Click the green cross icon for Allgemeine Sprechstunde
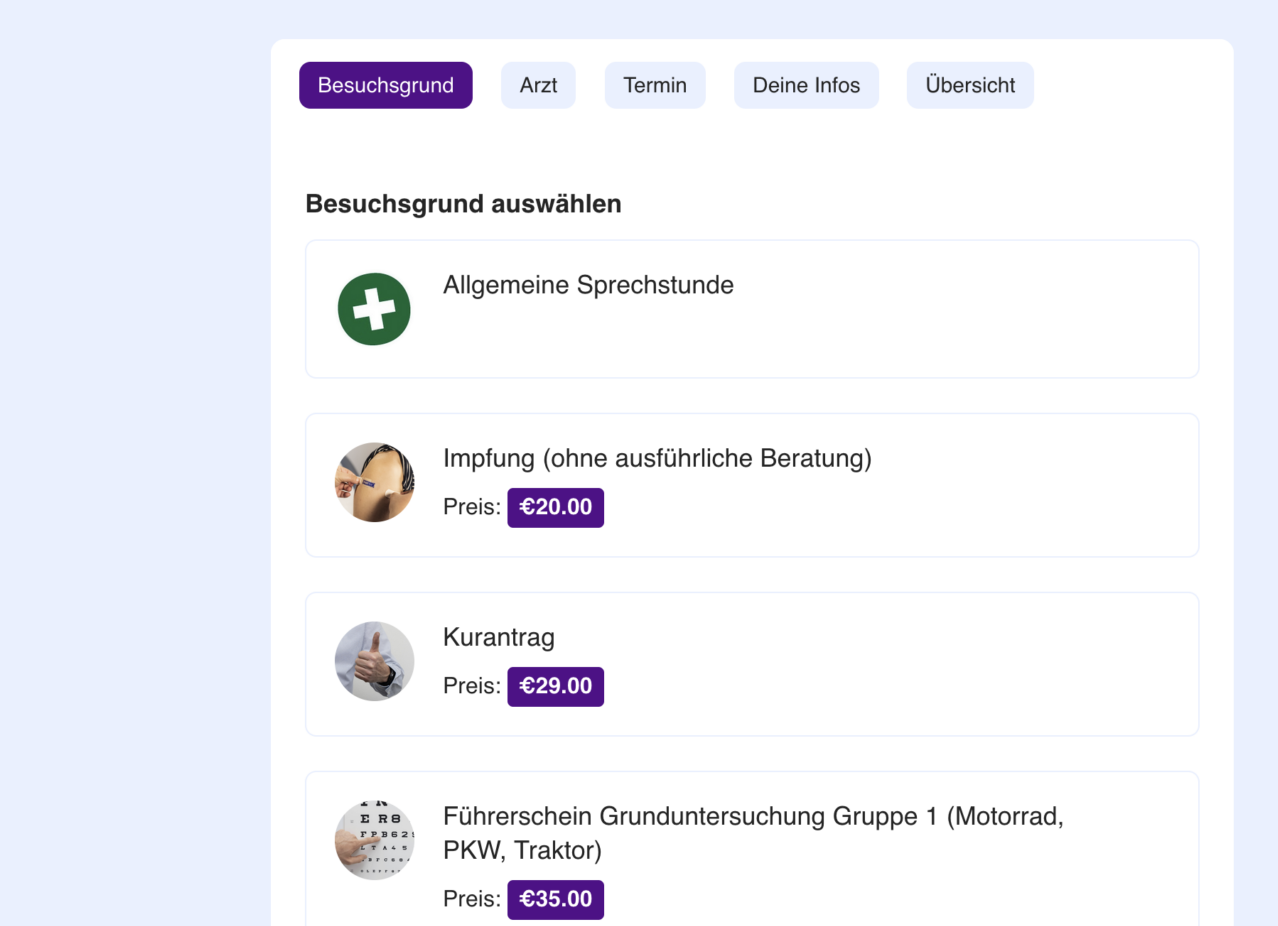The image size is (1278, 926). (373, 309)
